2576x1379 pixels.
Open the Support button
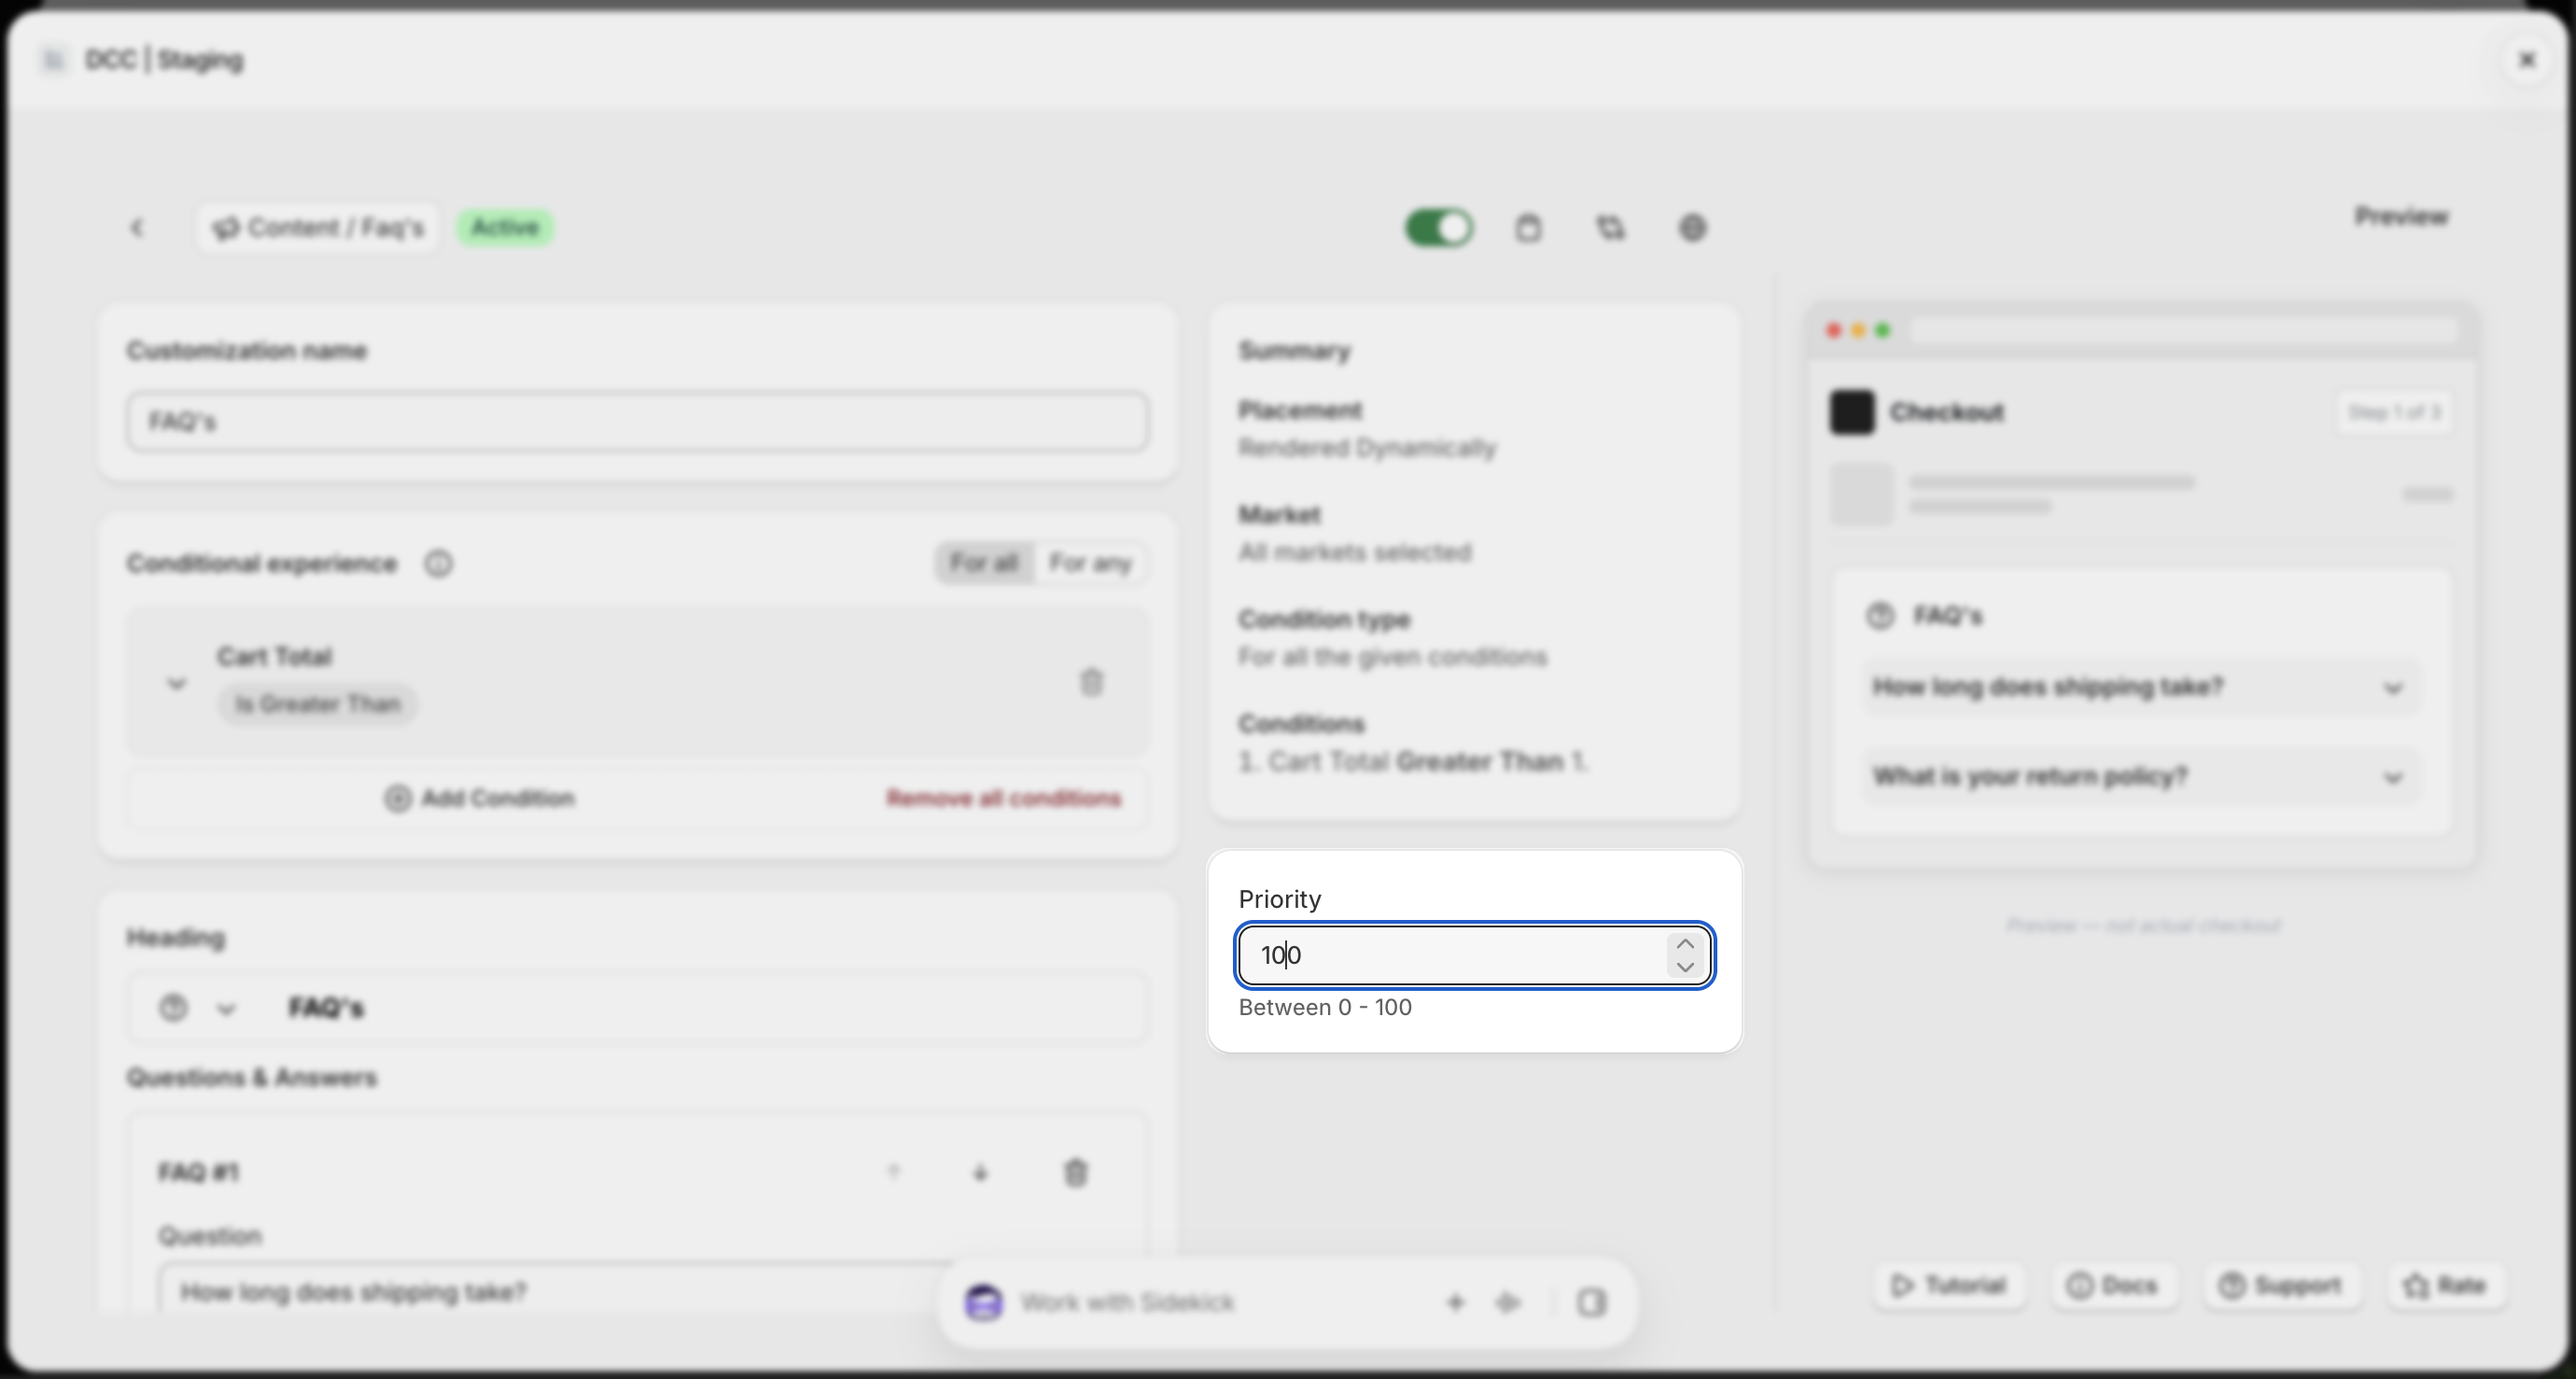click(x=2281, y=1286)
